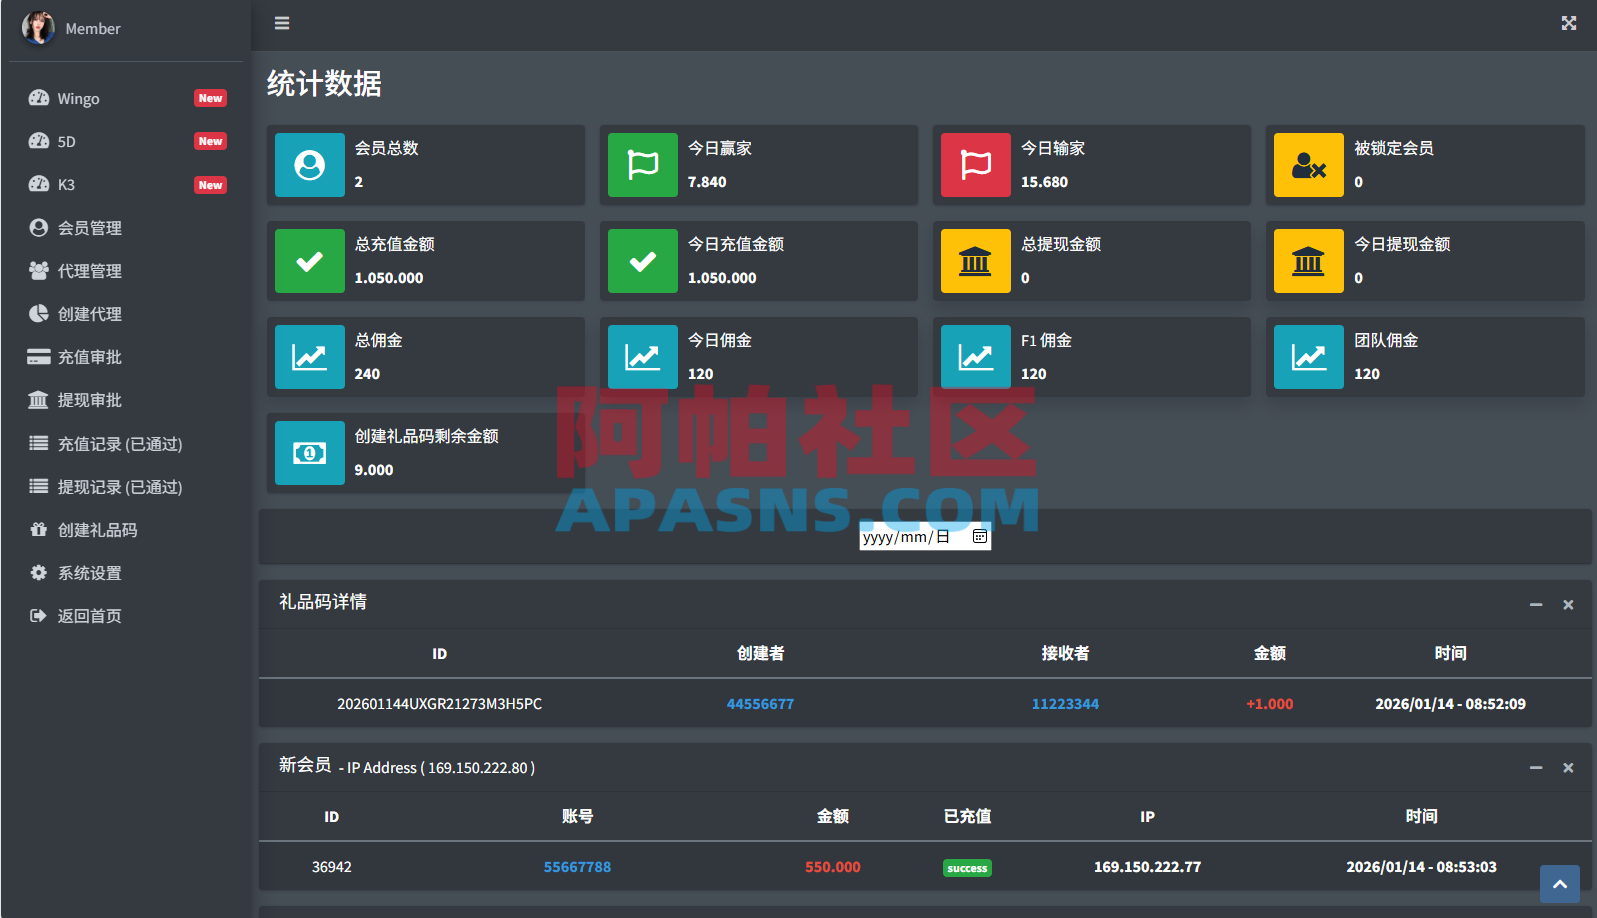Click 返回首页 return home
Viewport: 1597px width, 918px height.
(x=126, y=616)
